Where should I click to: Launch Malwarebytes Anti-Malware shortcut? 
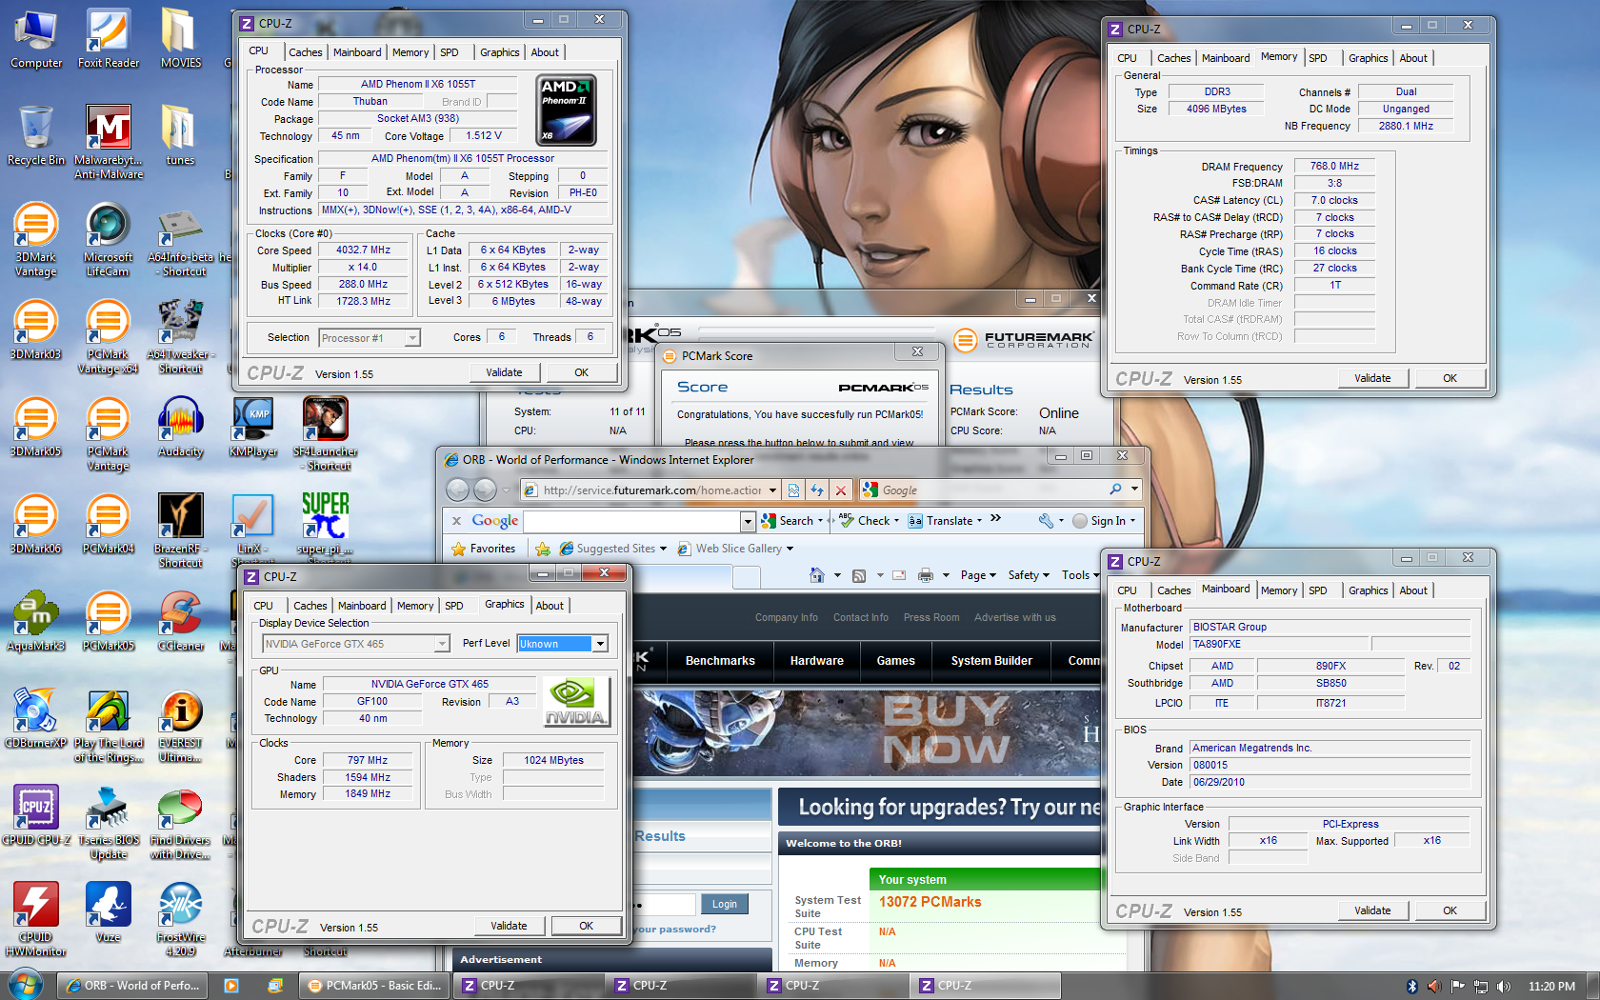click(108, 142)
